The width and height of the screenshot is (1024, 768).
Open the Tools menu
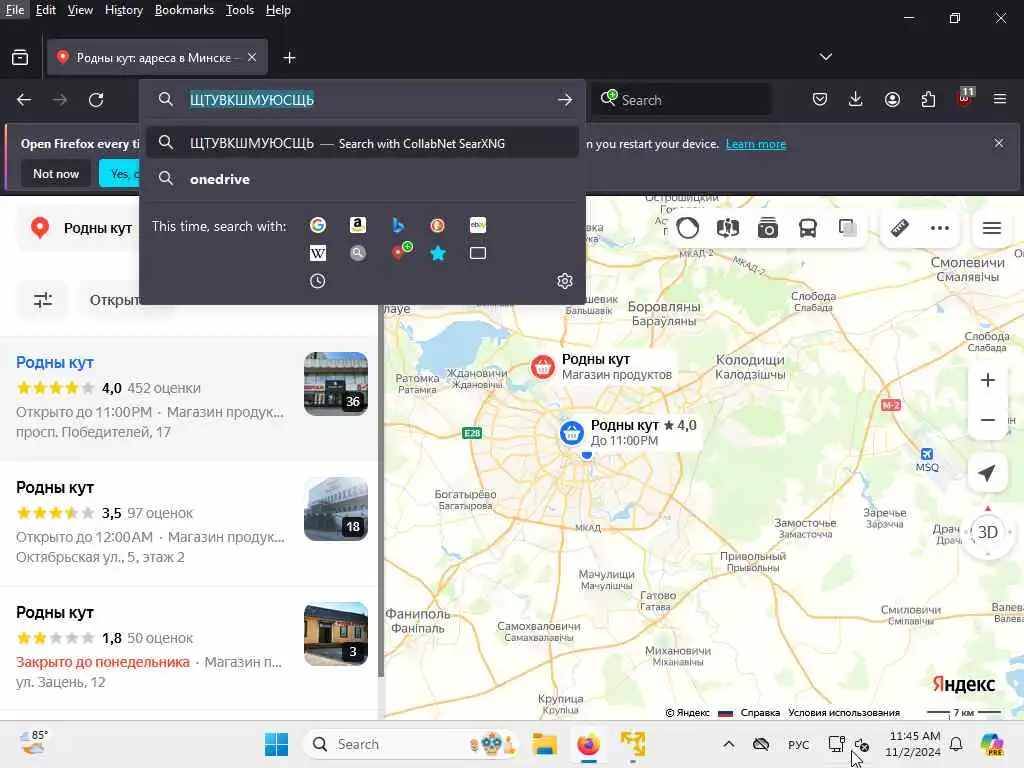[240, 10]
